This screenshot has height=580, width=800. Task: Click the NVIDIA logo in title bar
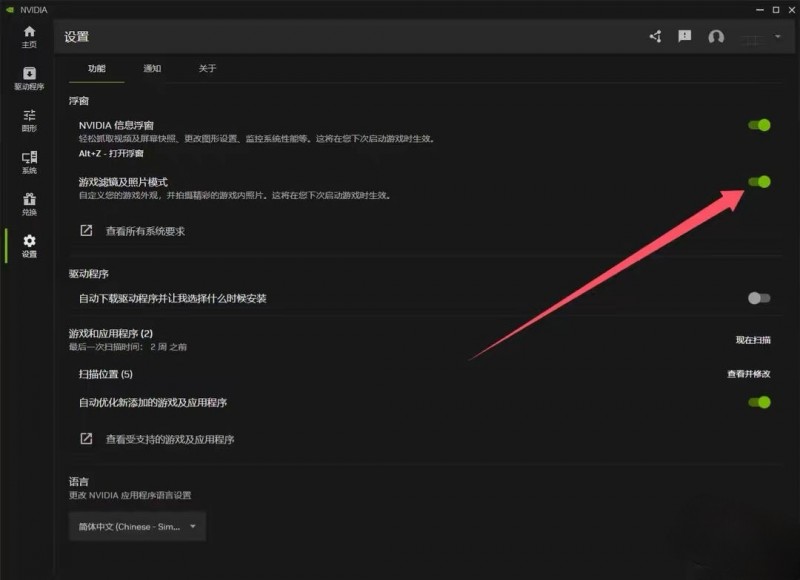tap(10, 10)
